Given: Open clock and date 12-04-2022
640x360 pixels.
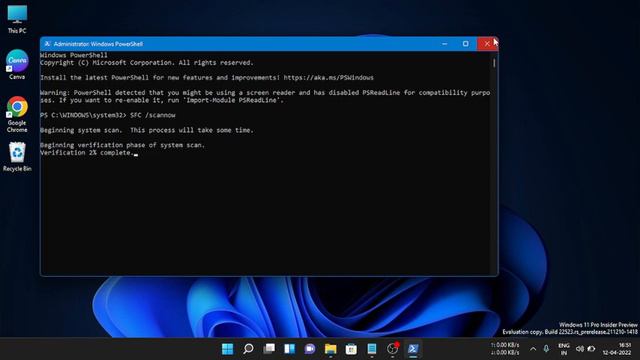Looking at the screenshot, I should tap(617, 349).
